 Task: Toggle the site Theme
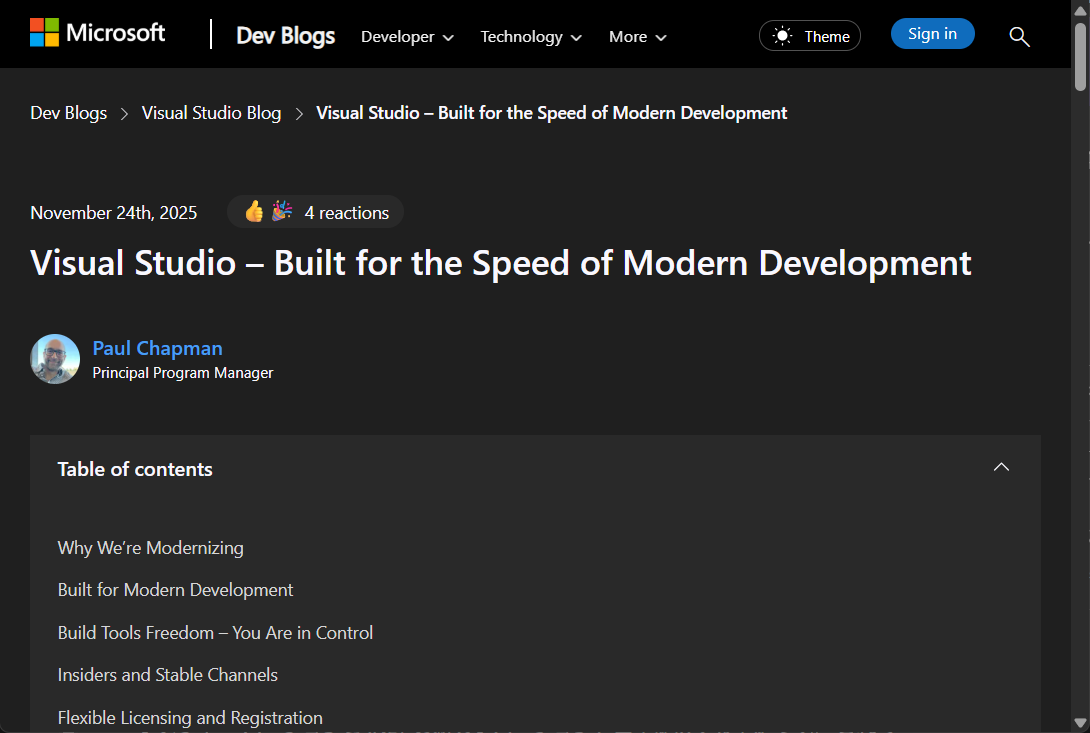pos(810,35)
